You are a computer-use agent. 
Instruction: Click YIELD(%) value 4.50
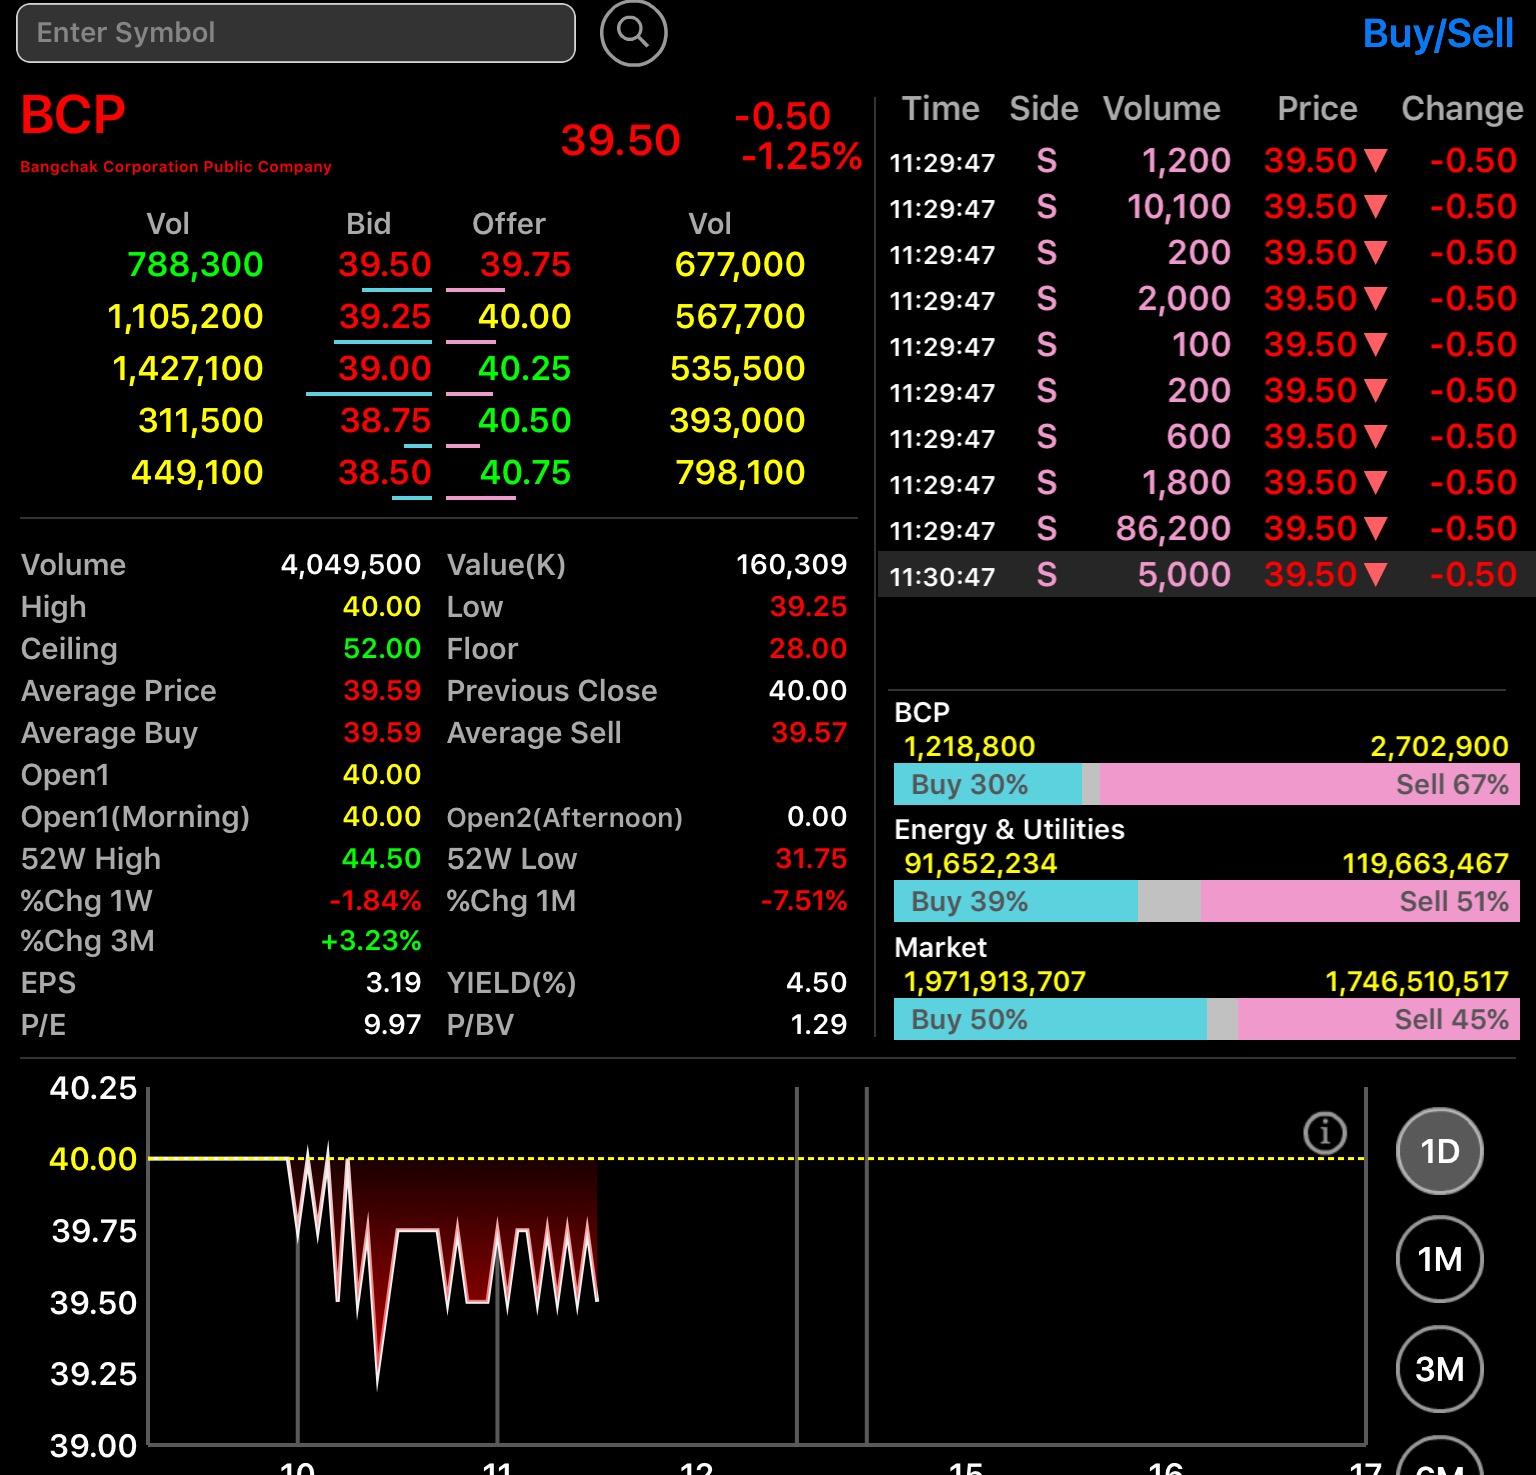tap(816, 982)
